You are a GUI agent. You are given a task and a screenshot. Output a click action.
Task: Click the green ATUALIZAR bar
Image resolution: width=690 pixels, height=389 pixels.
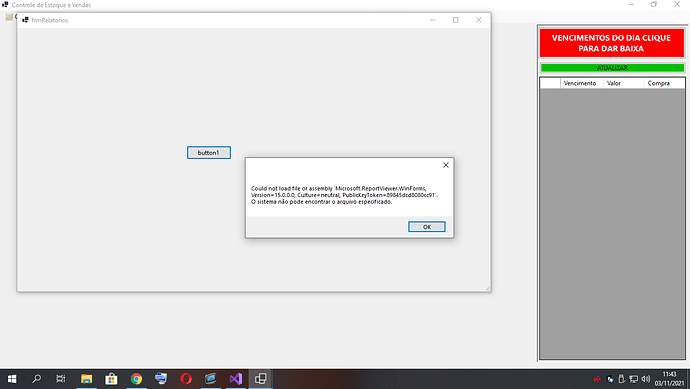tap(612, 68)
